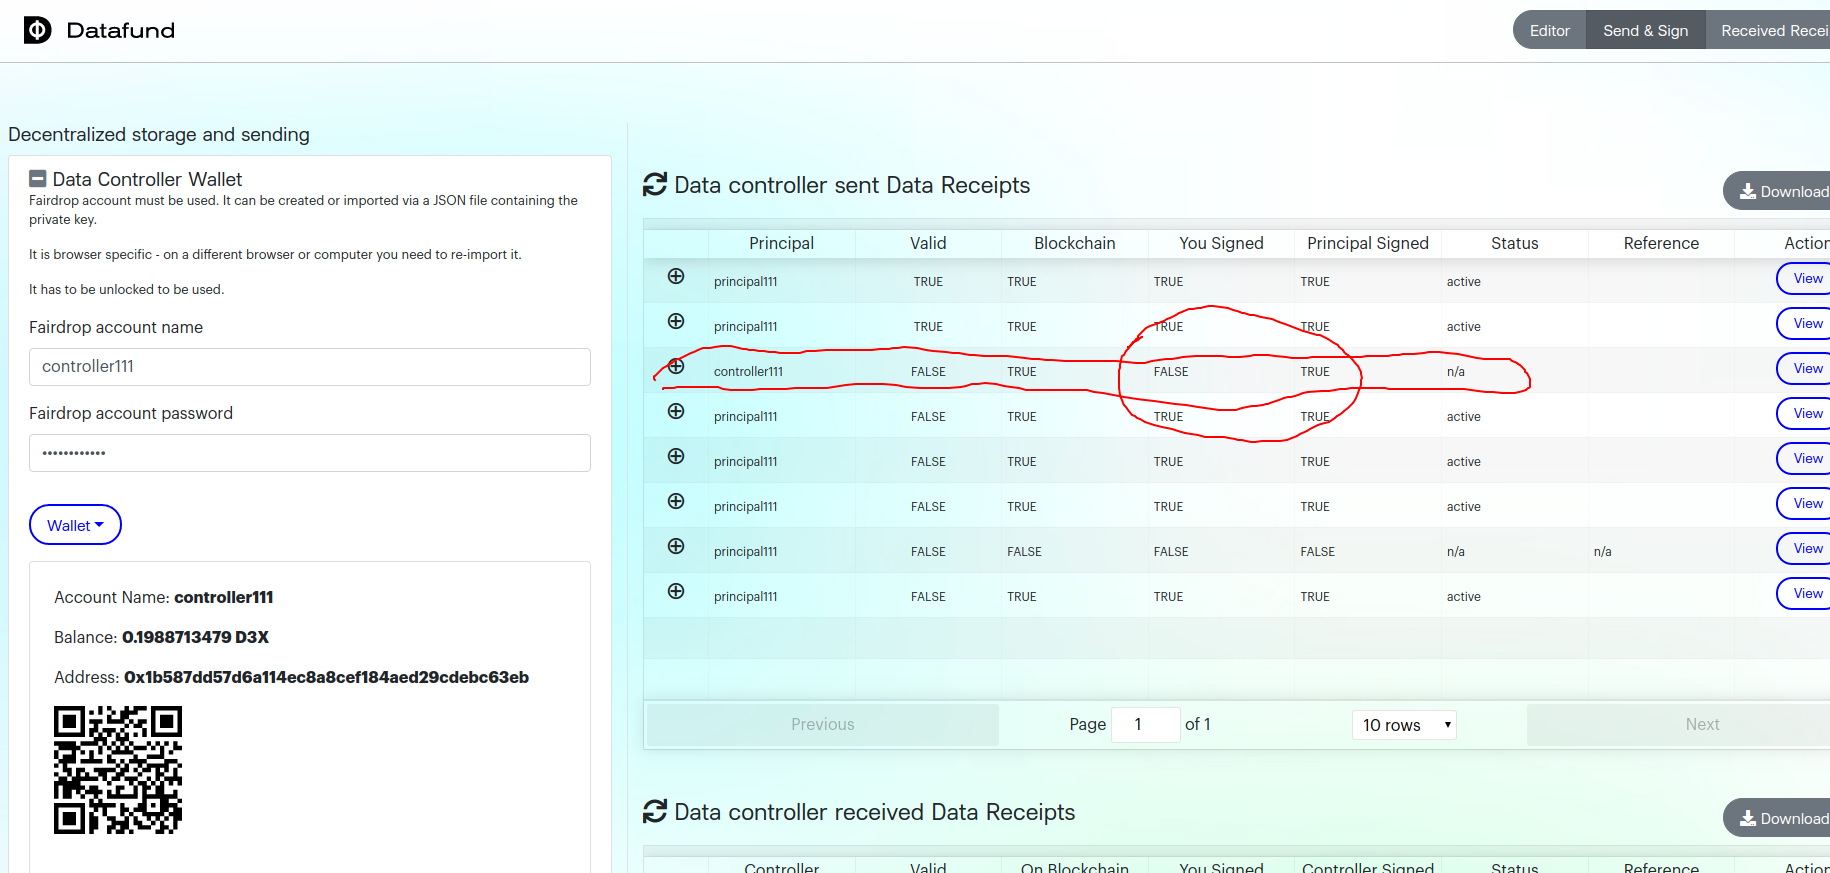This screenshot has width=1830, height=873.
Task: View the receipt with reference n/a
Action: point(1804,548)
